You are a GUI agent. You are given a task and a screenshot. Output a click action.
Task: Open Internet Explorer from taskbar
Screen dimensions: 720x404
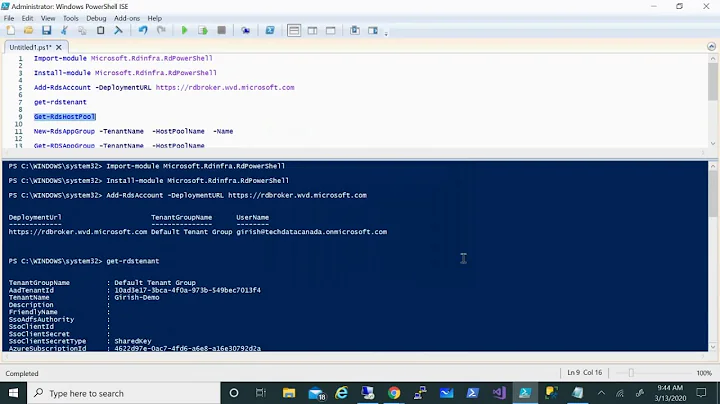point(342,393)
